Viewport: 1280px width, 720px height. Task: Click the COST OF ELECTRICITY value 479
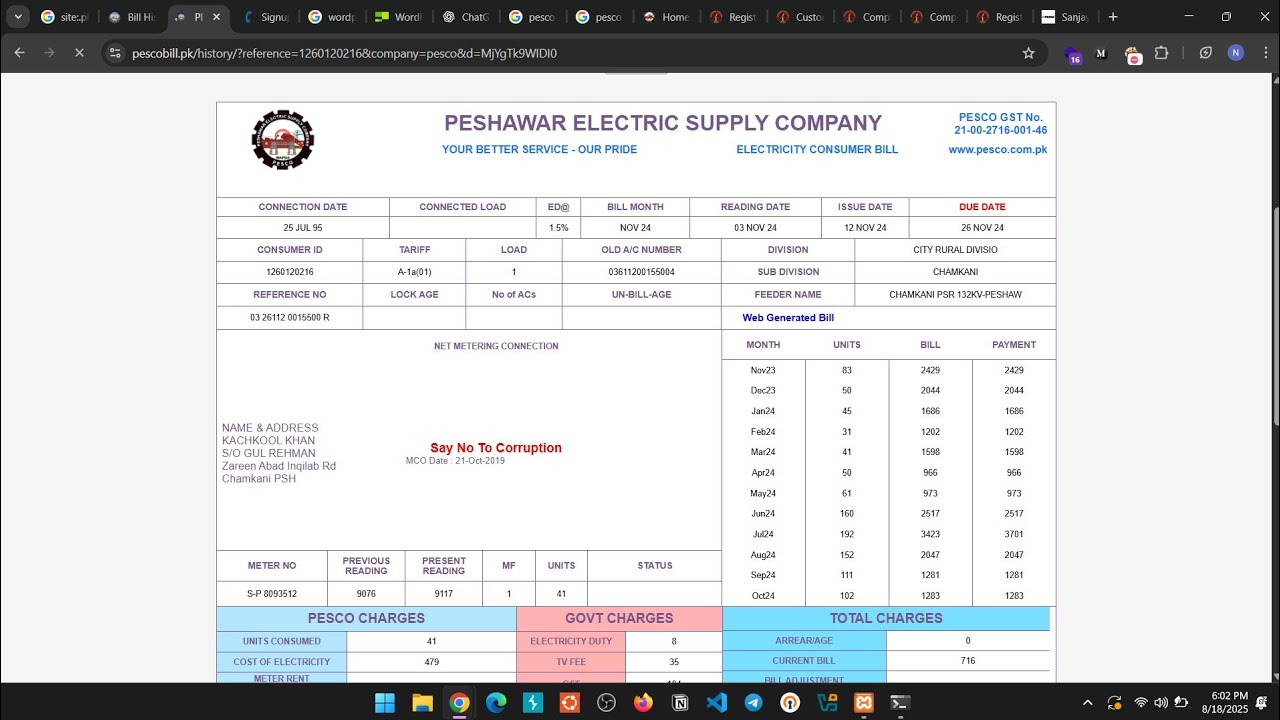click(x=431, y=662)
